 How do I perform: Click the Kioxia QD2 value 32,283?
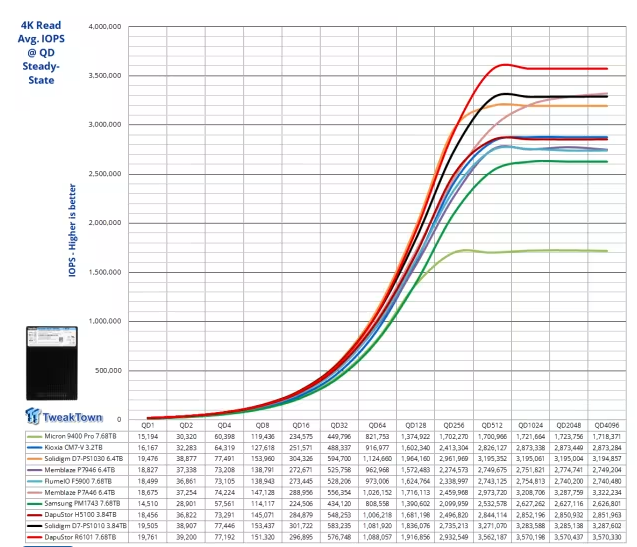pyautogui.click(x=186, y=447)
